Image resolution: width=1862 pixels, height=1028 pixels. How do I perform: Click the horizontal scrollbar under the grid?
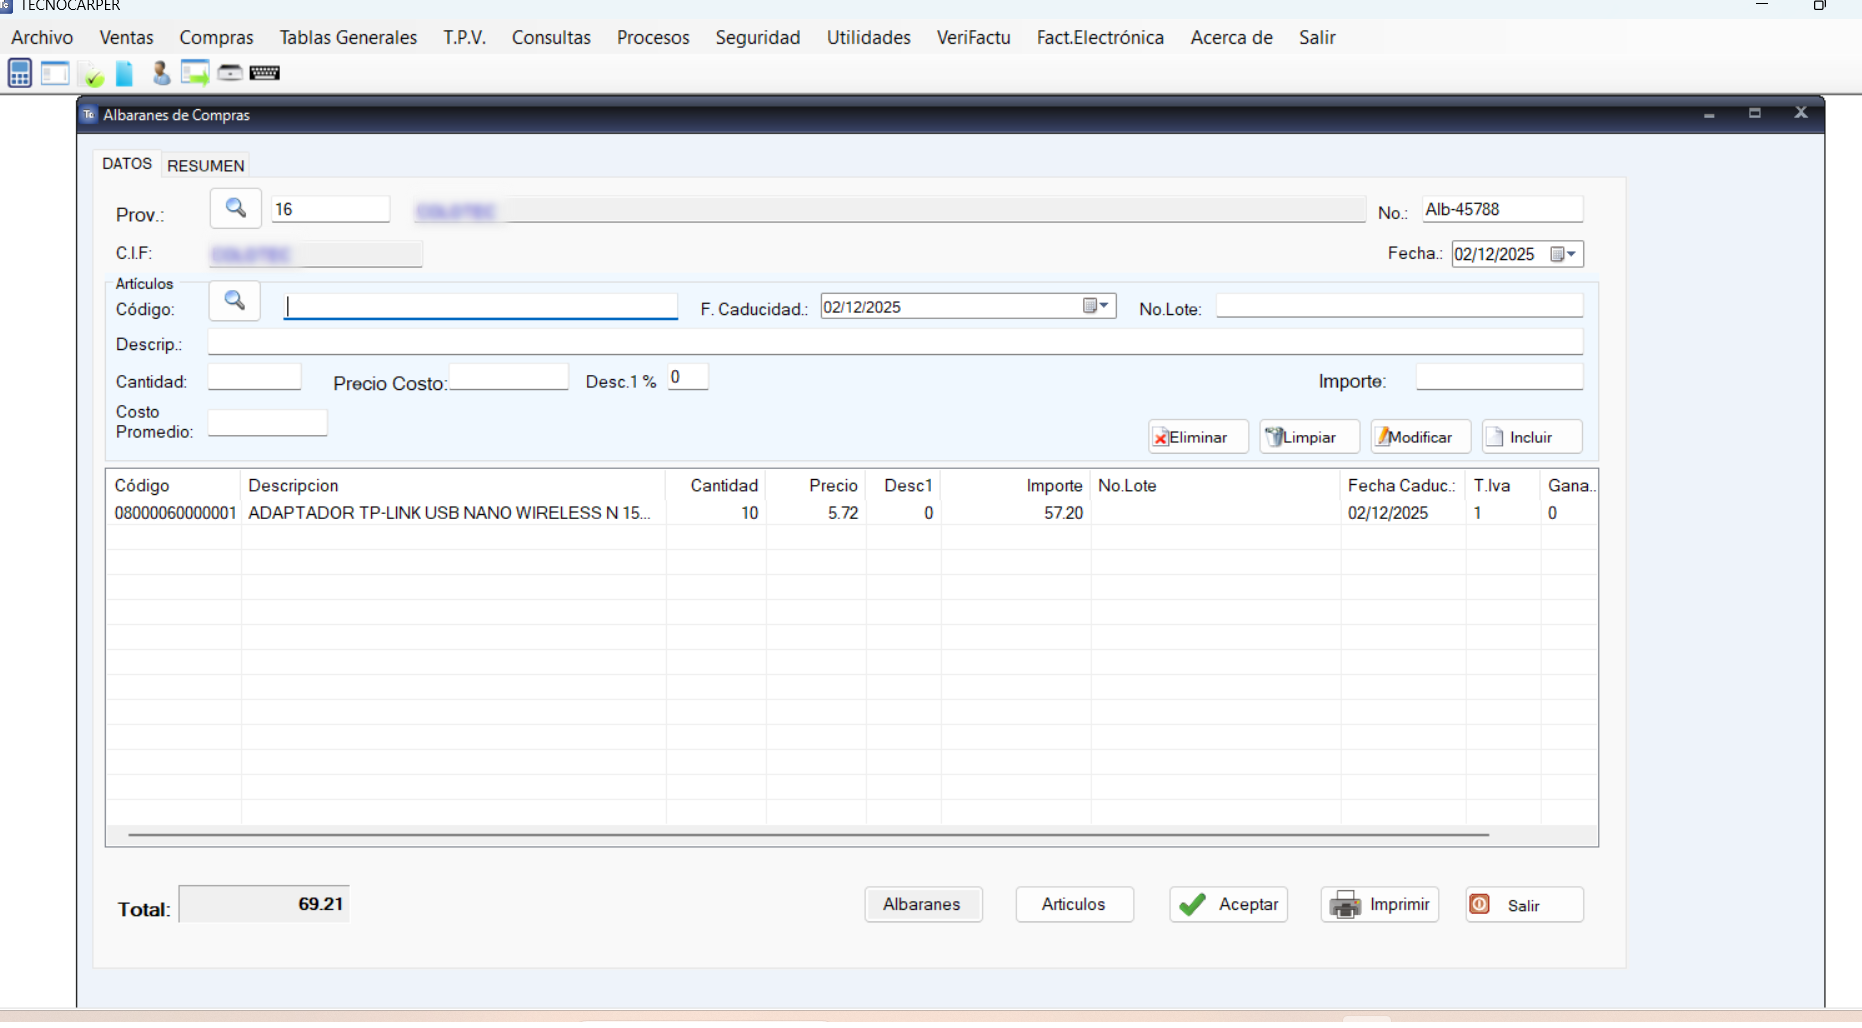click(808, 834)
